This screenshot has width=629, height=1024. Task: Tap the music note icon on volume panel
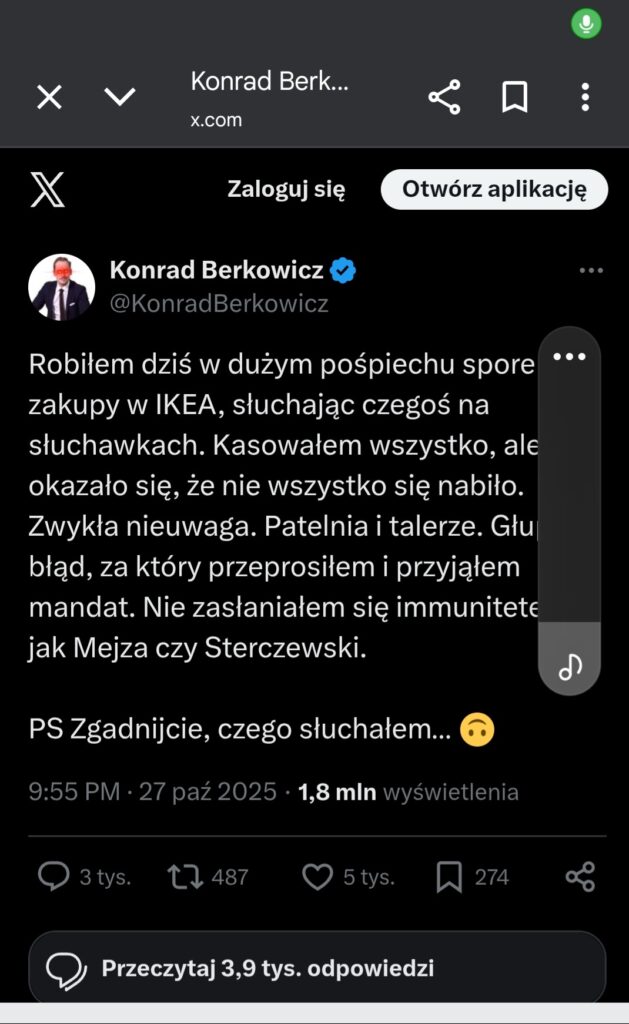(570, 666)
